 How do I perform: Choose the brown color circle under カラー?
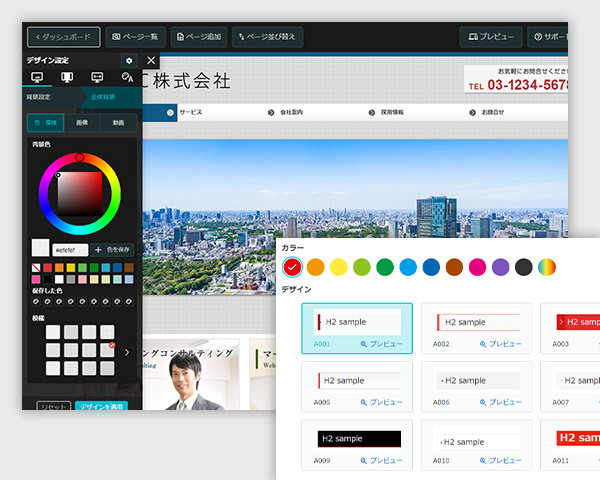pyautogui.click(x=454, y=267)
